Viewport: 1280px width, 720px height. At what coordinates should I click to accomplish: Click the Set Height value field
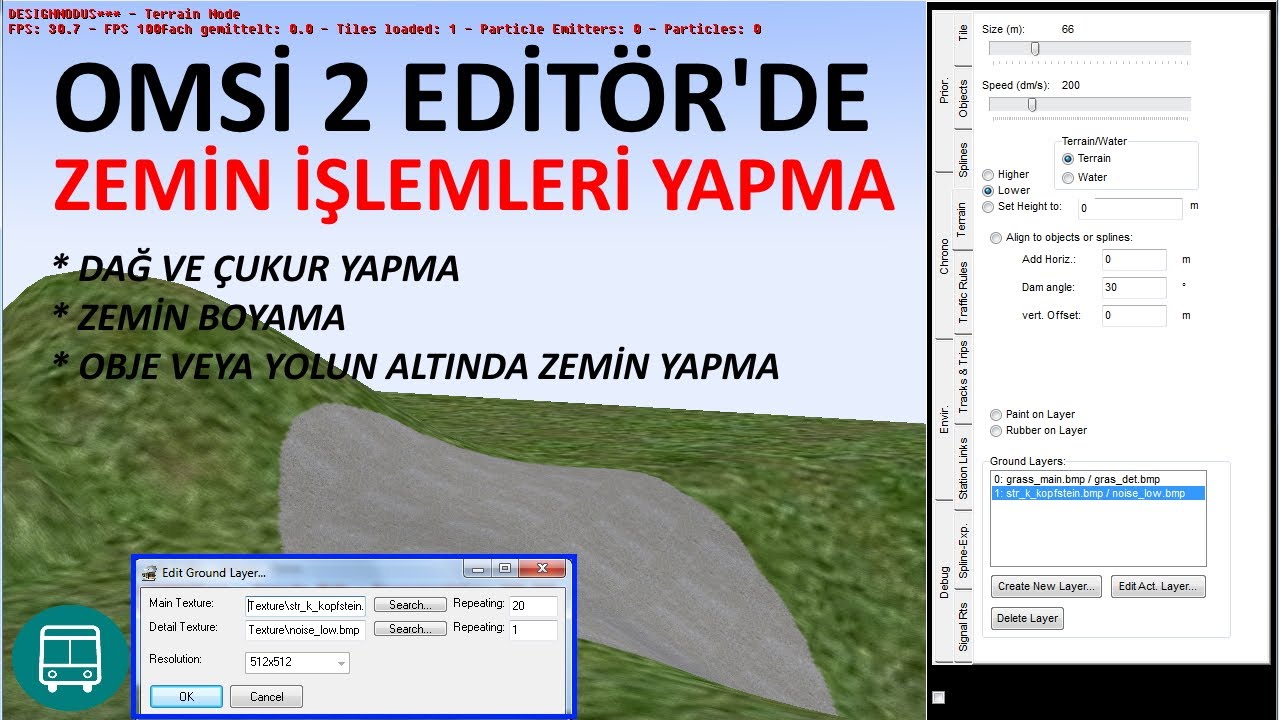coord(1130,209)
